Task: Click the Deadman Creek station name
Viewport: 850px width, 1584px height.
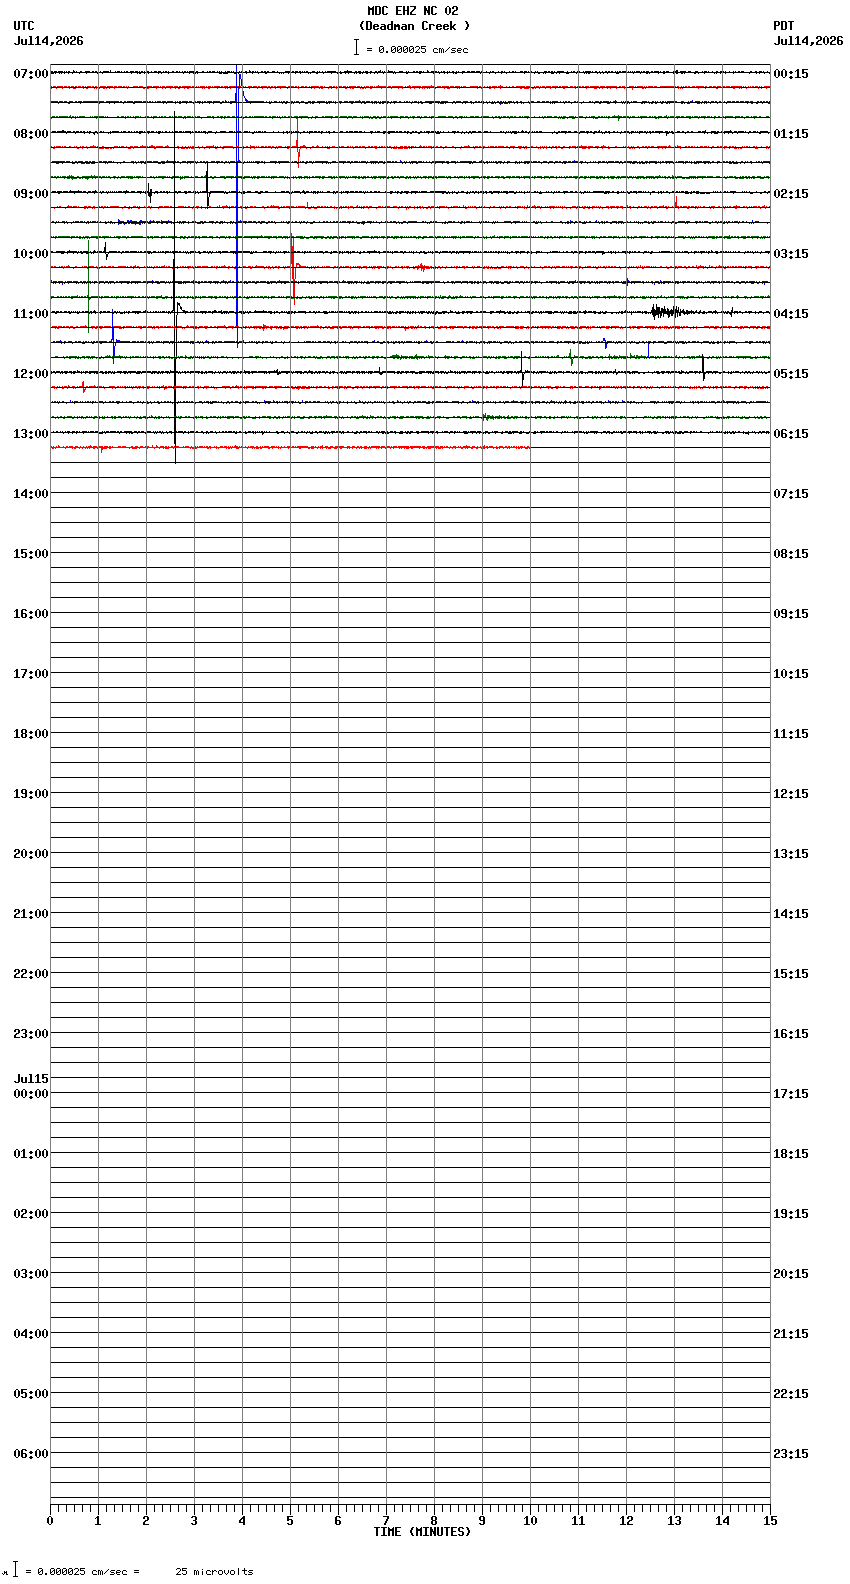Action: point(414,26)
